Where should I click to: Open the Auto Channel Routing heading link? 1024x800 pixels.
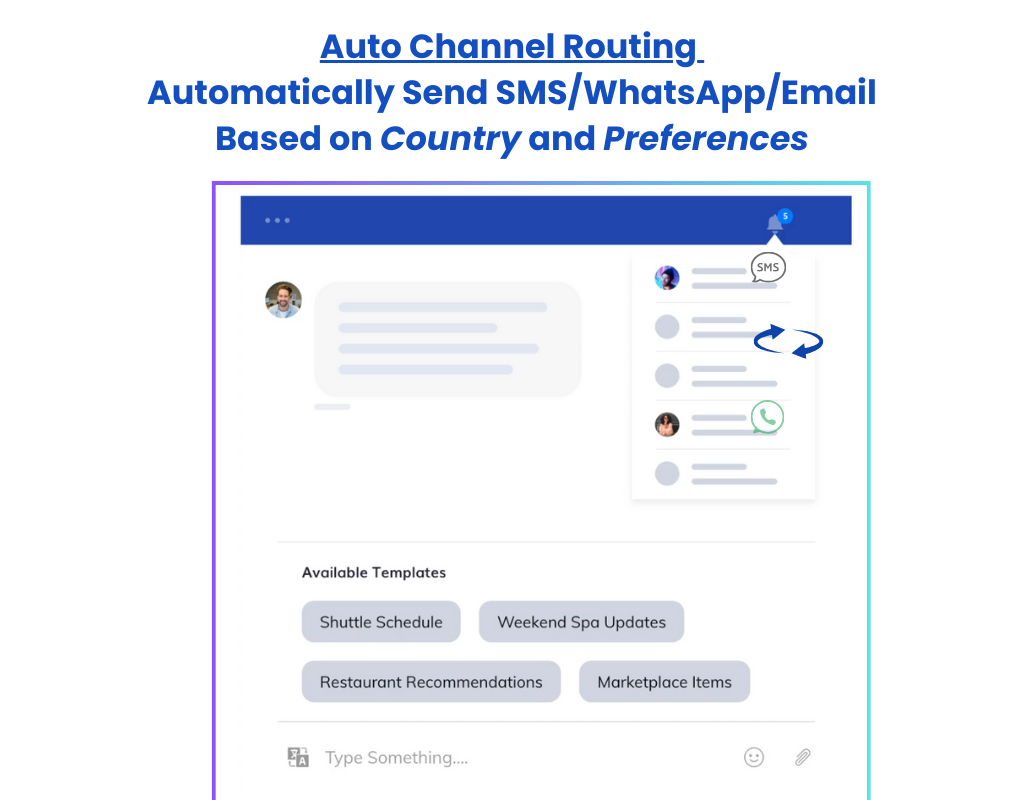pos(511,47)
